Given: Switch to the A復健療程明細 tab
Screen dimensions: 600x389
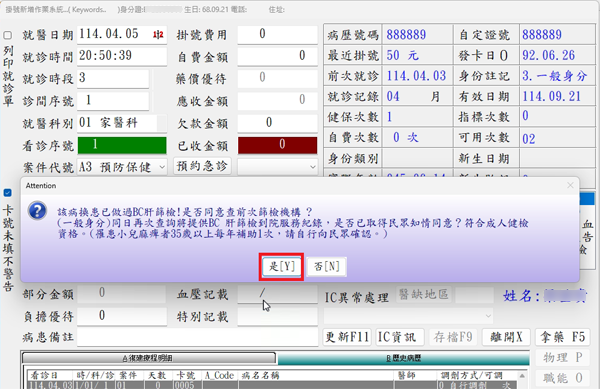Looking at the screenshot, I should pos(148,358).
